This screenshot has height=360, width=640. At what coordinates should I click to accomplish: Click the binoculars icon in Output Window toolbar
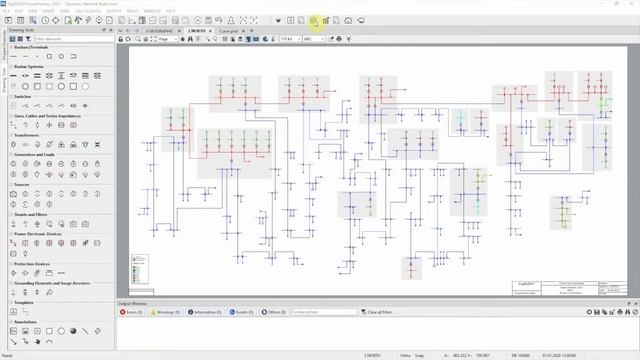(627, 312)
